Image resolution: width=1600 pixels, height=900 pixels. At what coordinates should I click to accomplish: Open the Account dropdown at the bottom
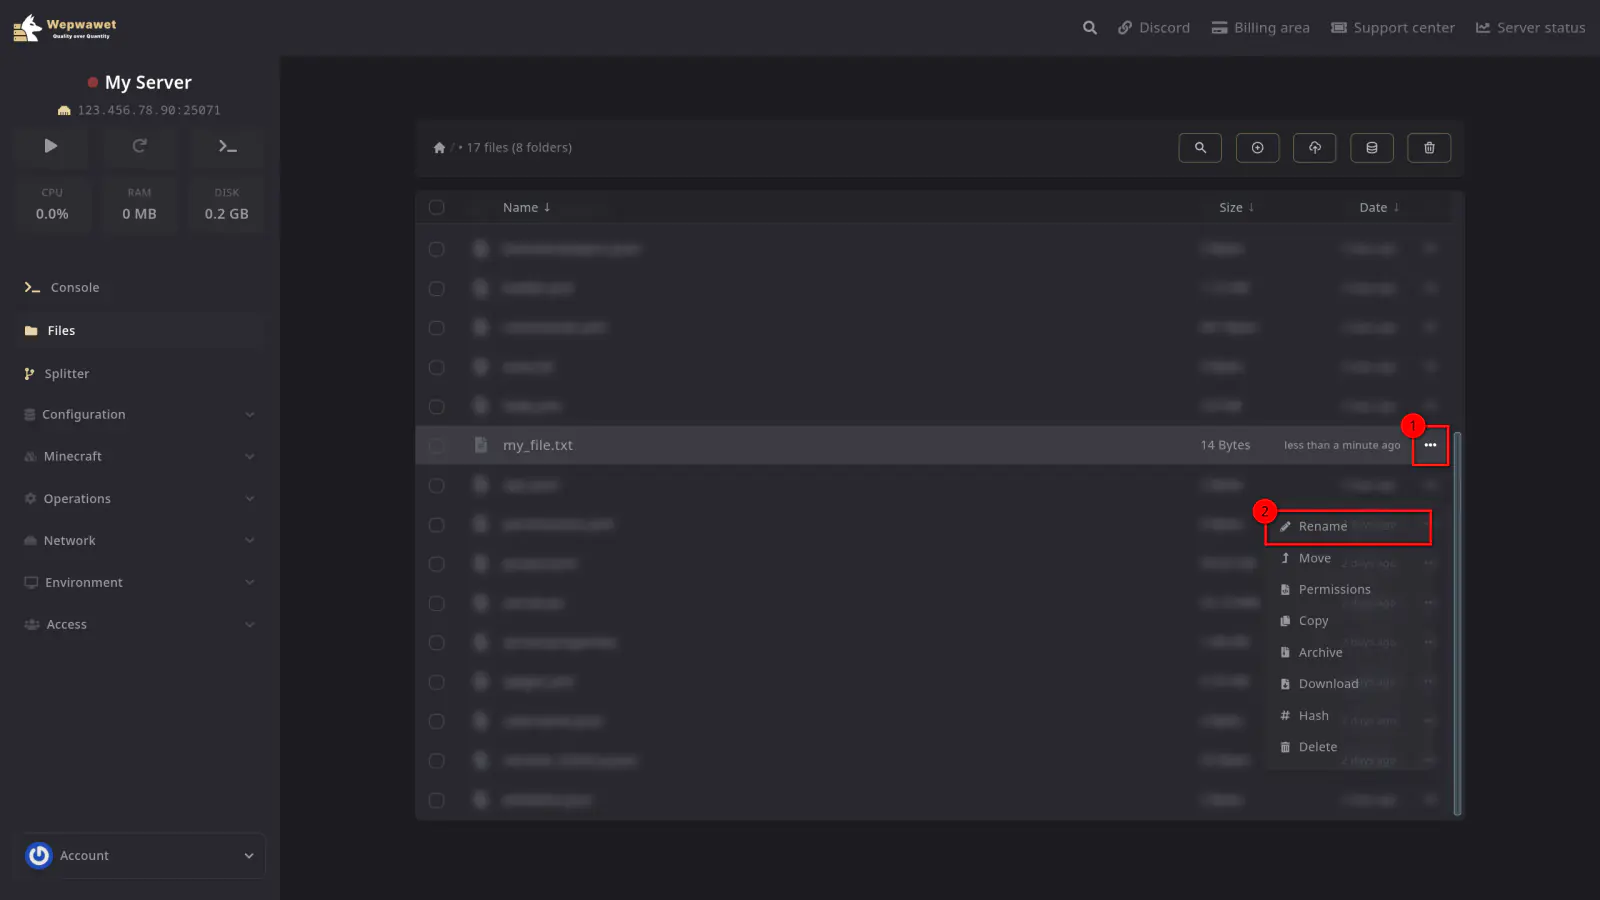pos(140,856)
